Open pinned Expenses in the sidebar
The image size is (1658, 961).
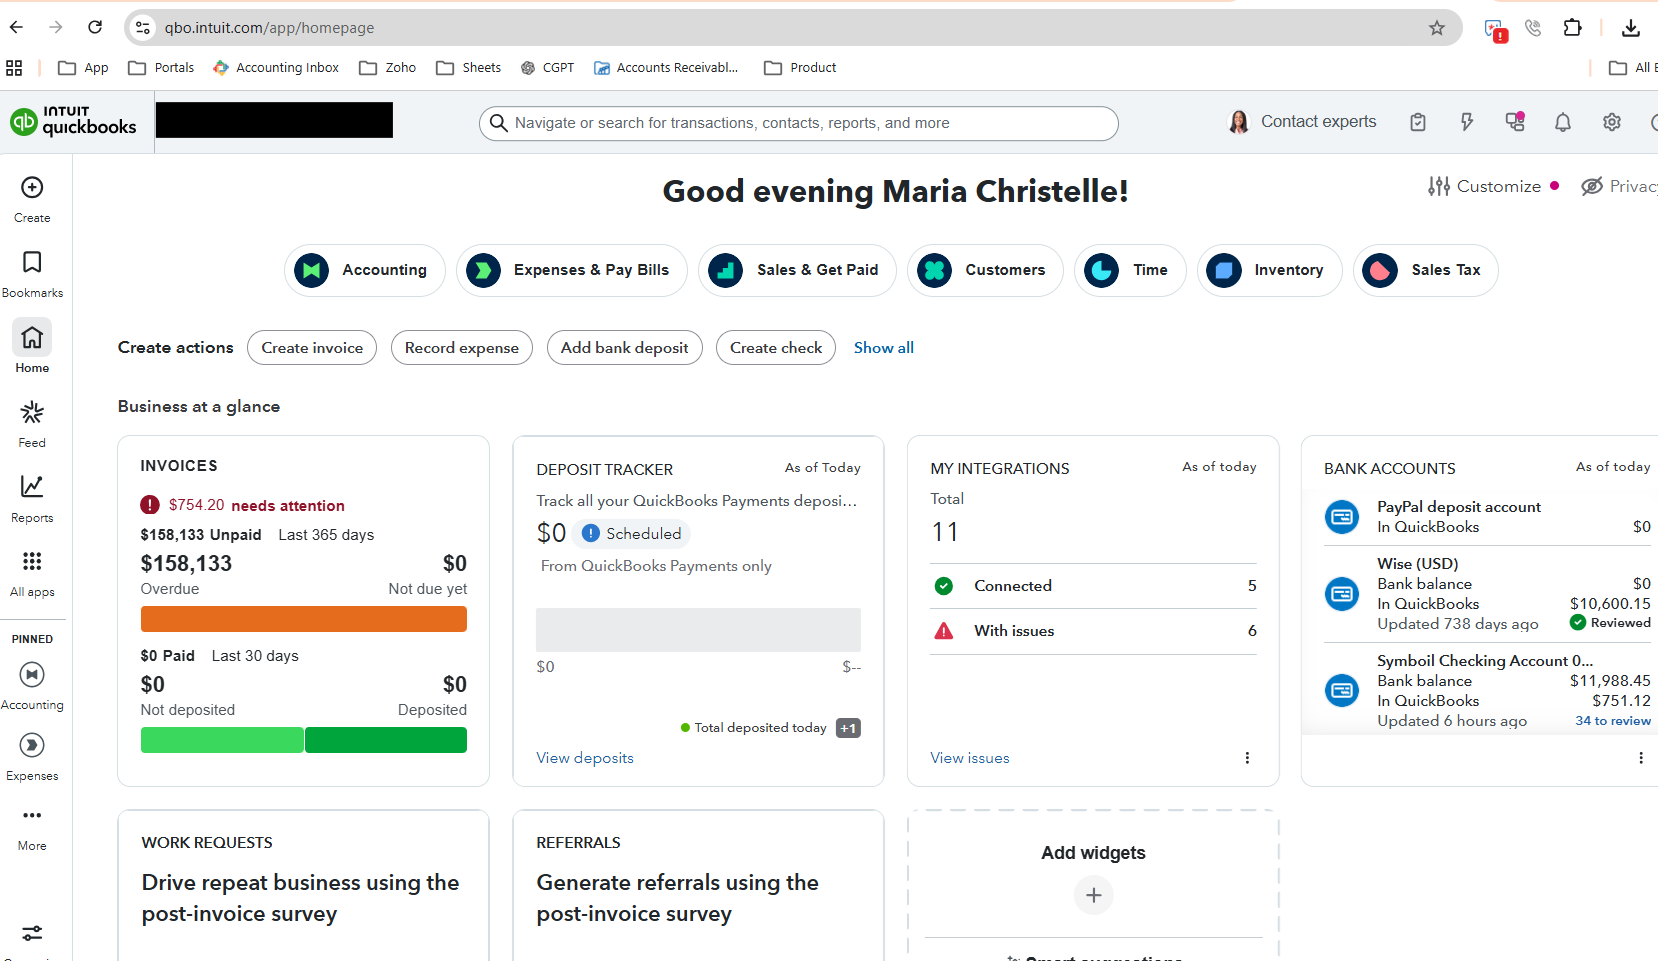[x=32, y=757]
